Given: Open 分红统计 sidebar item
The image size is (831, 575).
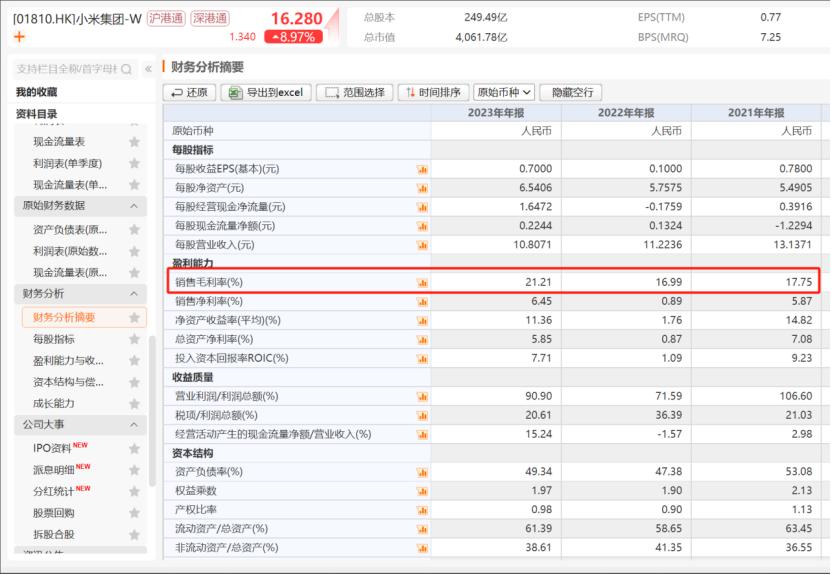Looking at the screenshot, I should point(54,491).
